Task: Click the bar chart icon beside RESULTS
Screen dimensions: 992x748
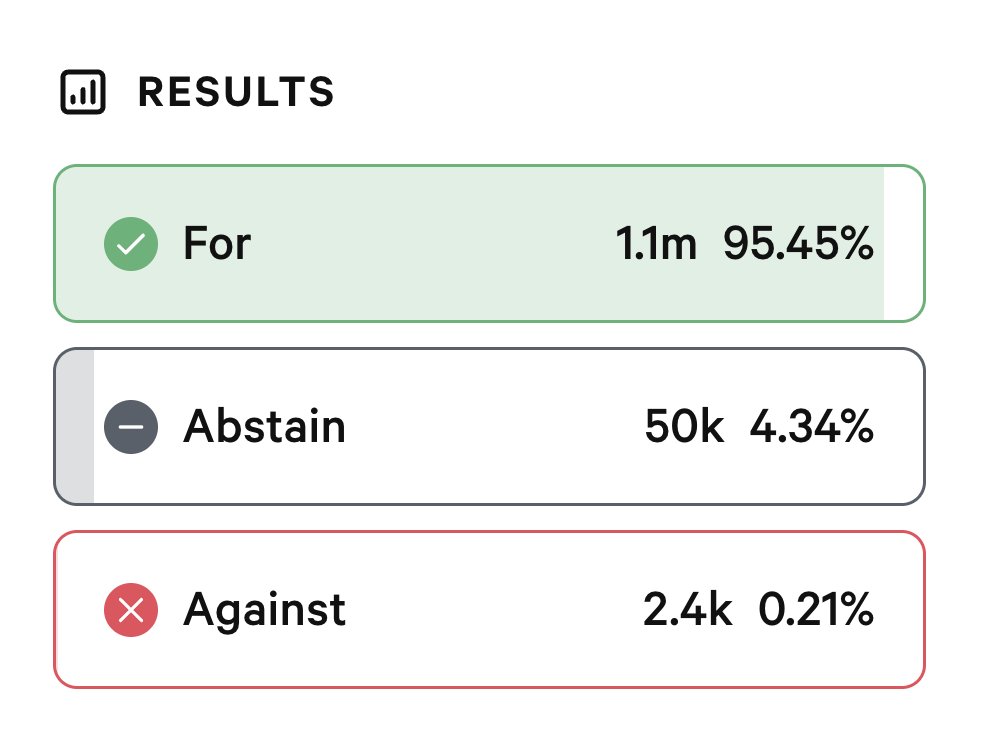Action: click(83, 92)
